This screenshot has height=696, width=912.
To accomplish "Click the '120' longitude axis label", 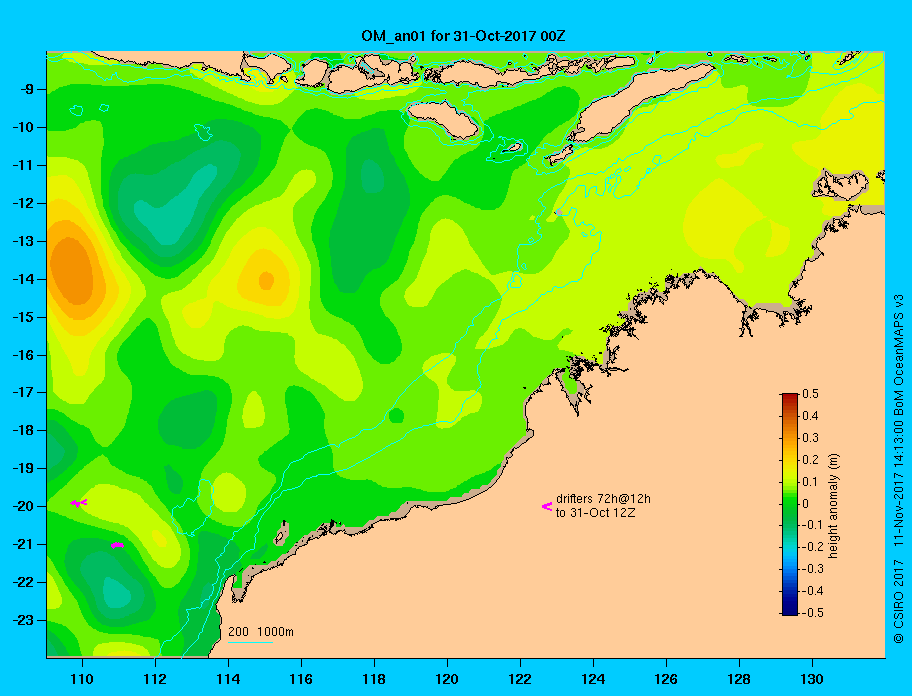I will pyautogui.click(x=447, y=679).
